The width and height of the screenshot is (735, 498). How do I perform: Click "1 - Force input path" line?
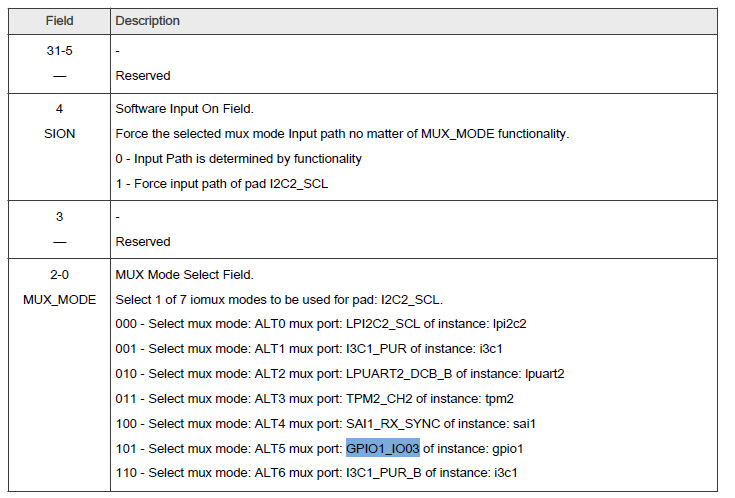221,183
